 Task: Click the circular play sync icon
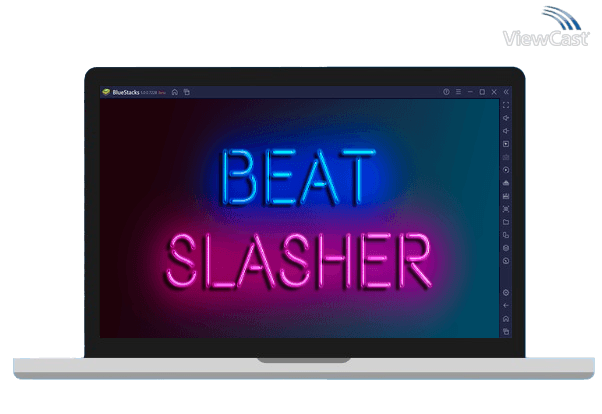pyautogui.click(x=506, y=170)
